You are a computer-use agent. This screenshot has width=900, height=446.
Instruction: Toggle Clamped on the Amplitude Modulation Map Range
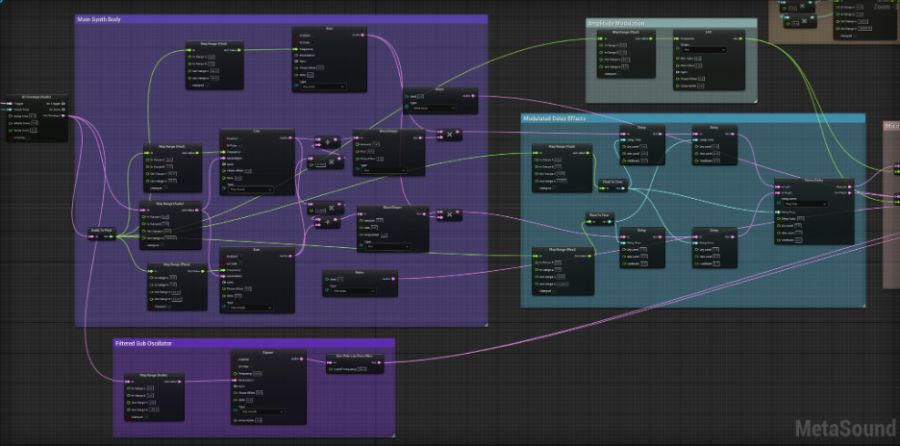pyautogui.click(x=619, y=74)
